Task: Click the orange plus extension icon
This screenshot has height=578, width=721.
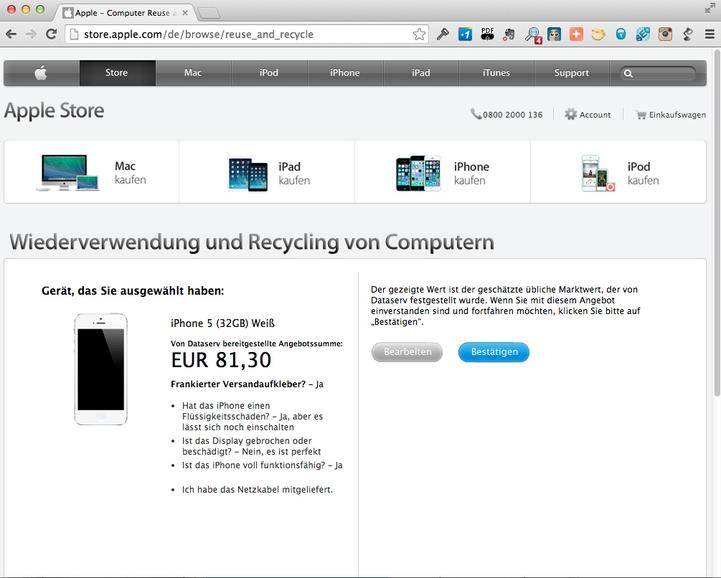Action: (x=576, y=34)
